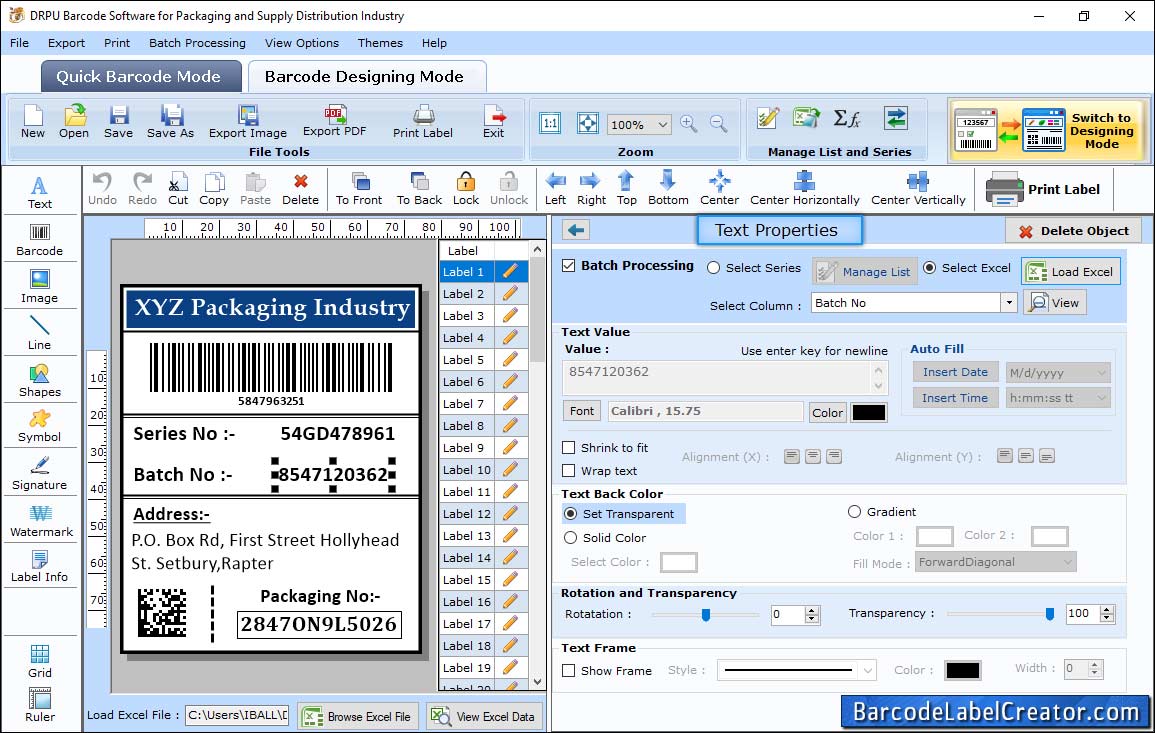
Task: Open the zoom percentage dropdown
Action: pyautogui.click(x=662, y=124)
